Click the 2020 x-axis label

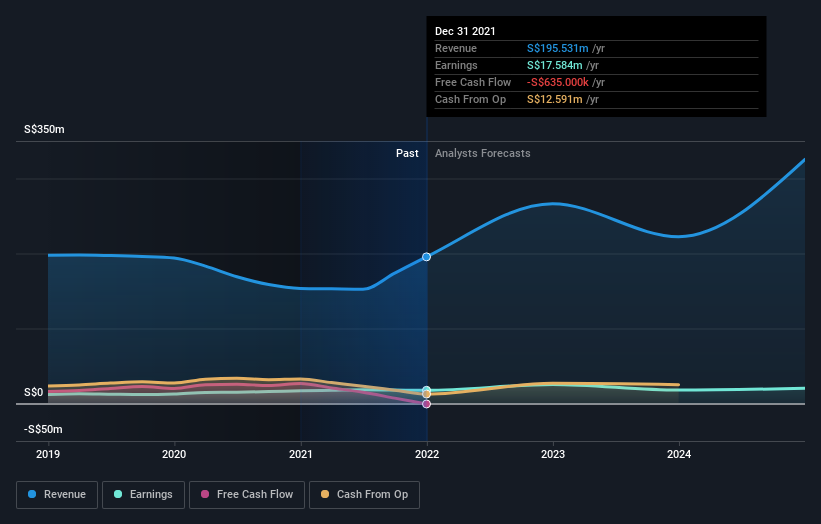pos(174,454)
